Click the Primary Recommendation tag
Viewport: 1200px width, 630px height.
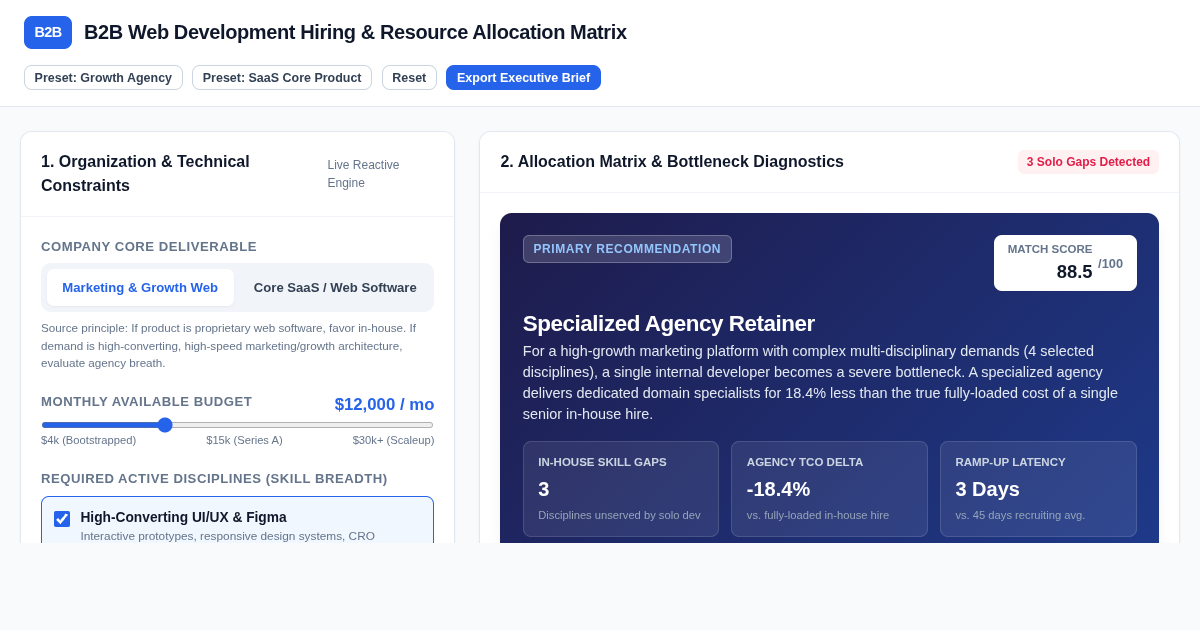(x=627, y=249)
